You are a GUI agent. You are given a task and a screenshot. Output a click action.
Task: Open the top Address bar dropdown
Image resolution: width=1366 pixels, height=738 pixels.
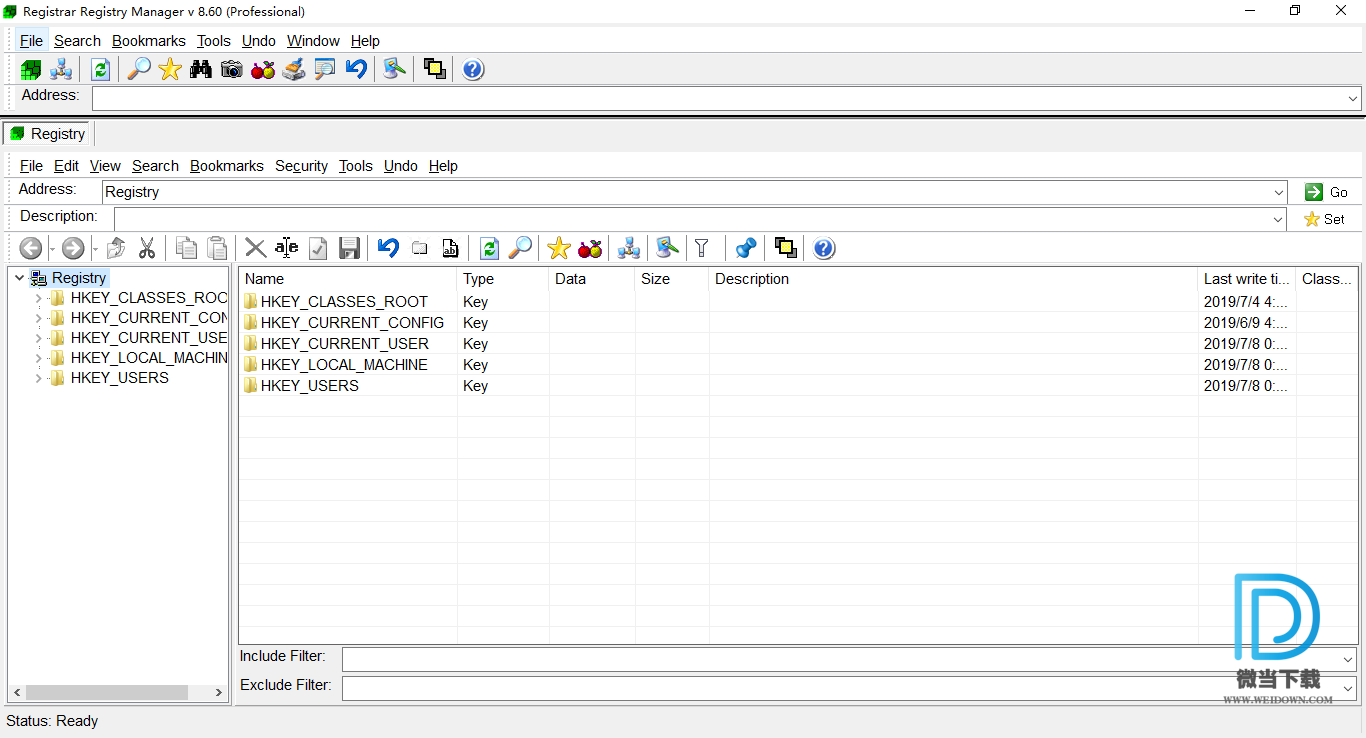click(1352, 99)
